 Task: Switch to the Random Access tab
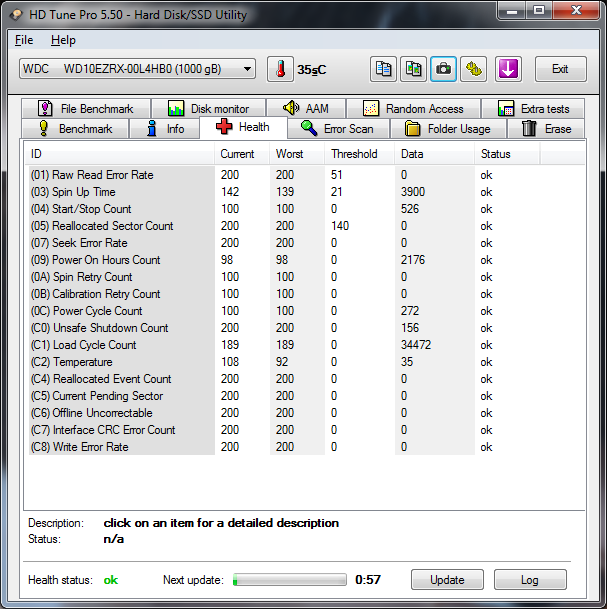[x=414, y=108]
